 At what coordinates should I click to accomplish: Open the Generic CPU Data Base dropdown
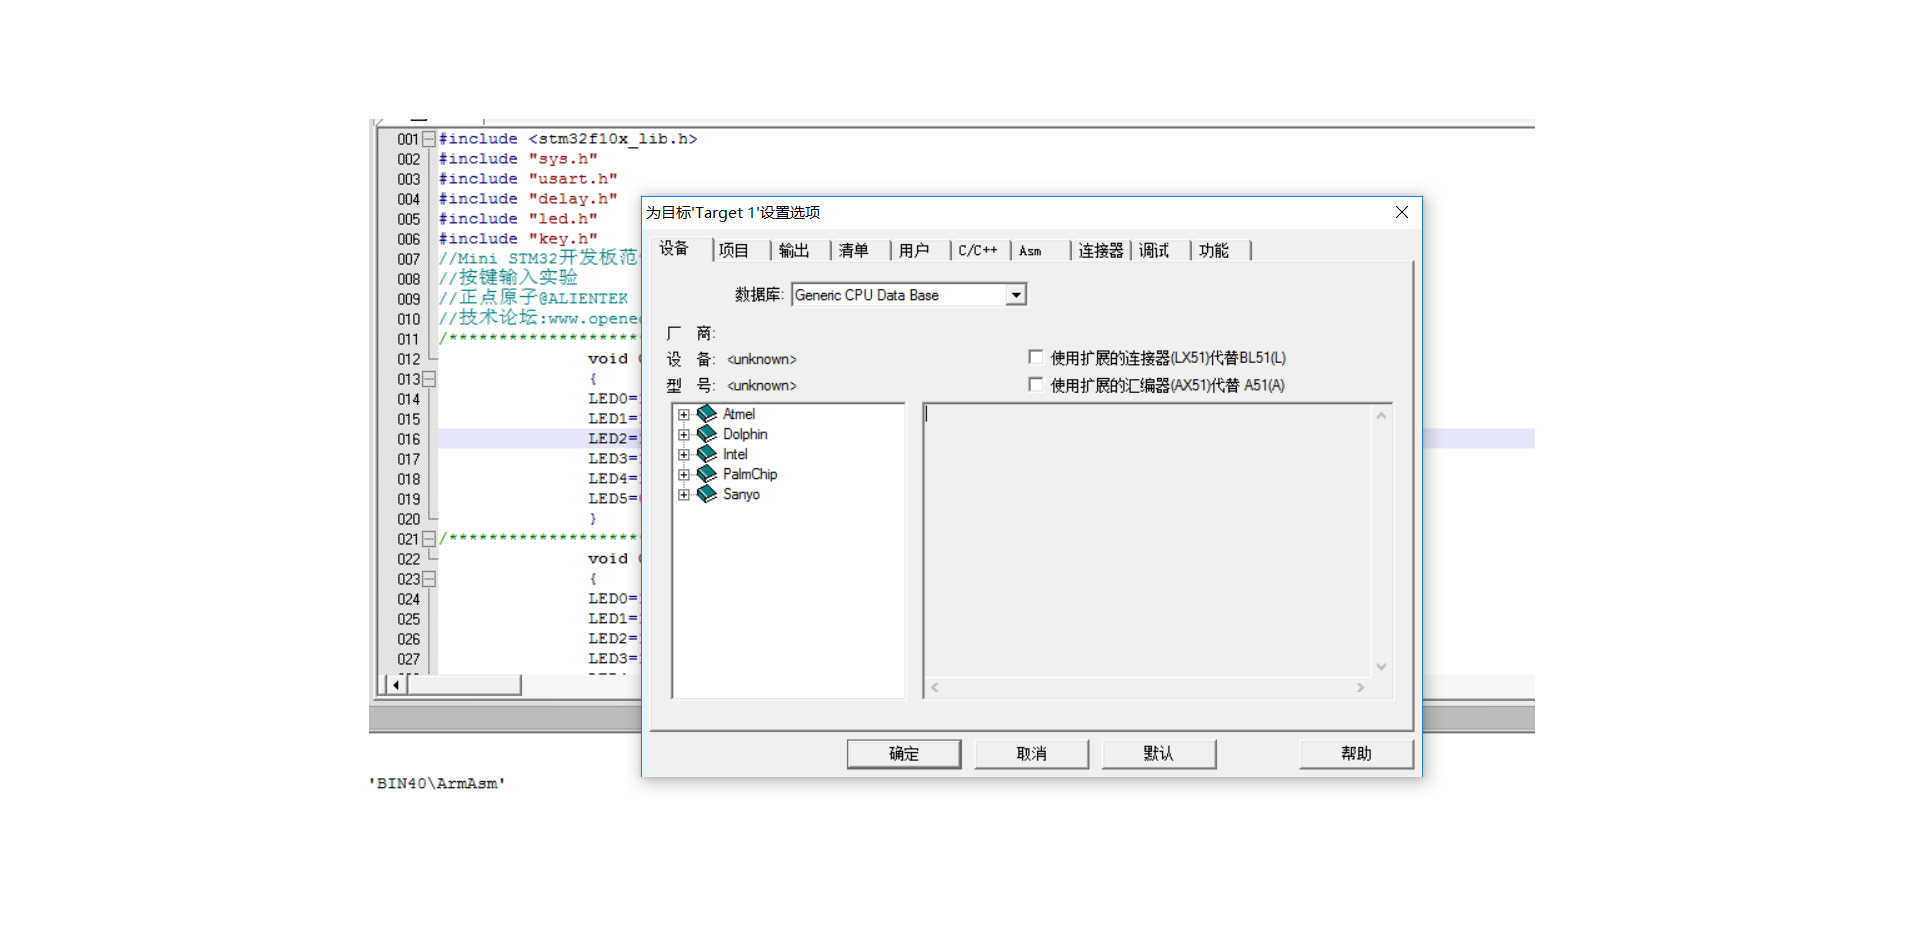[1016, 295]
